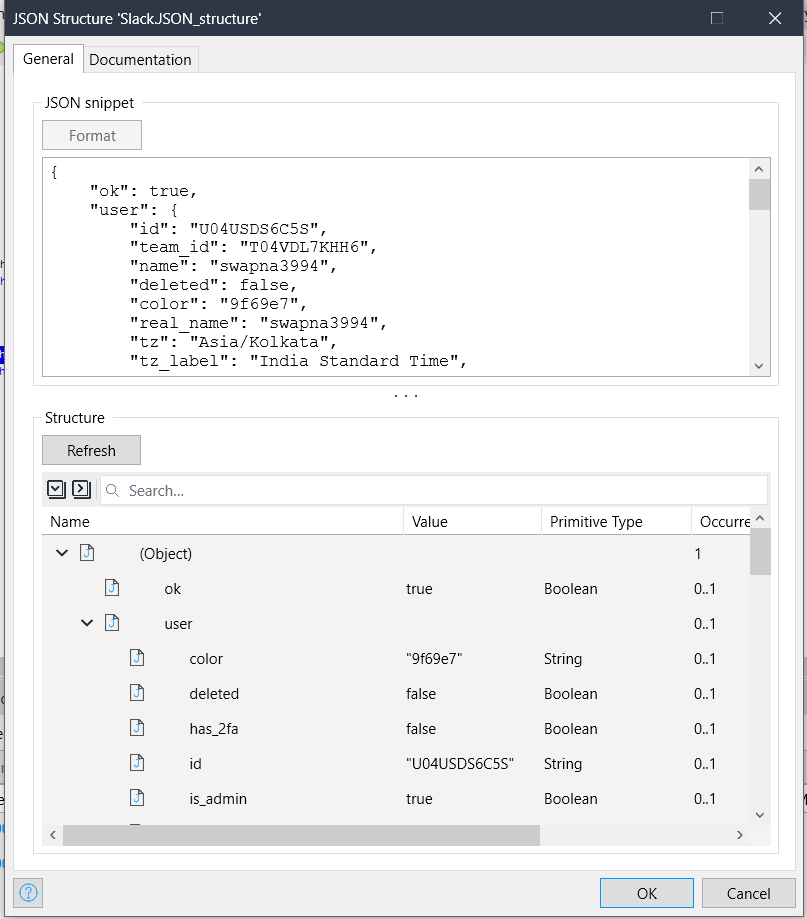Select the color attribute row
The height and width of the screenshot is (919, 807).
[396, 659]
